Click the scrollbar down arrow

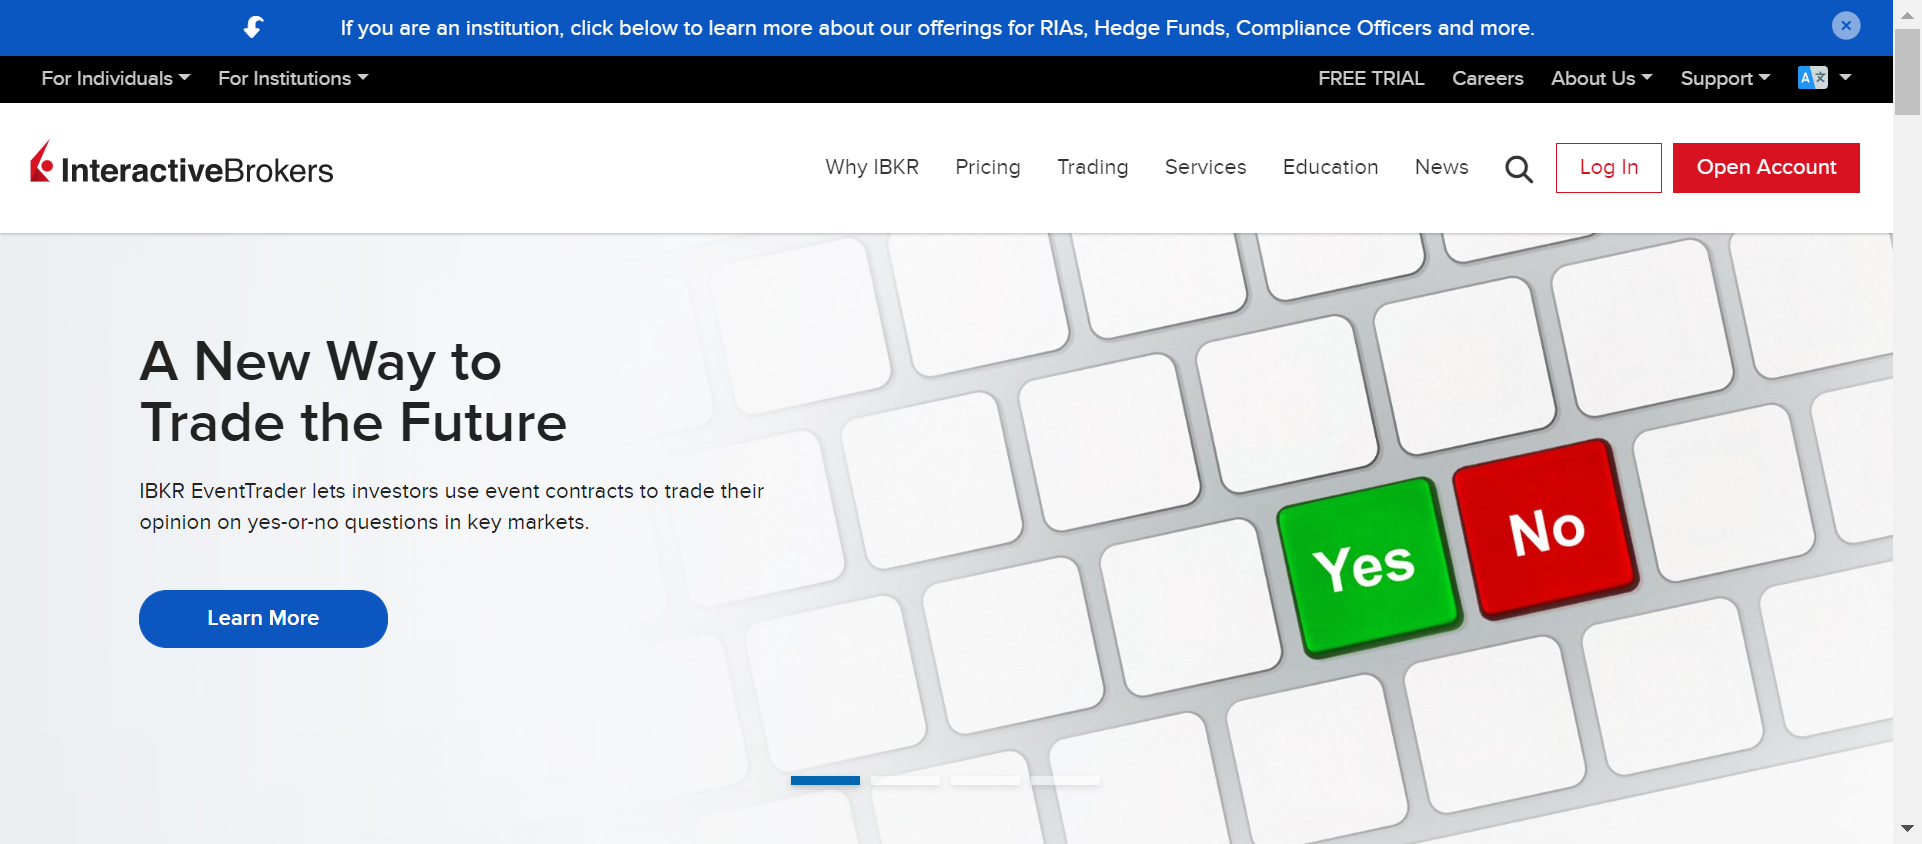1907,829
